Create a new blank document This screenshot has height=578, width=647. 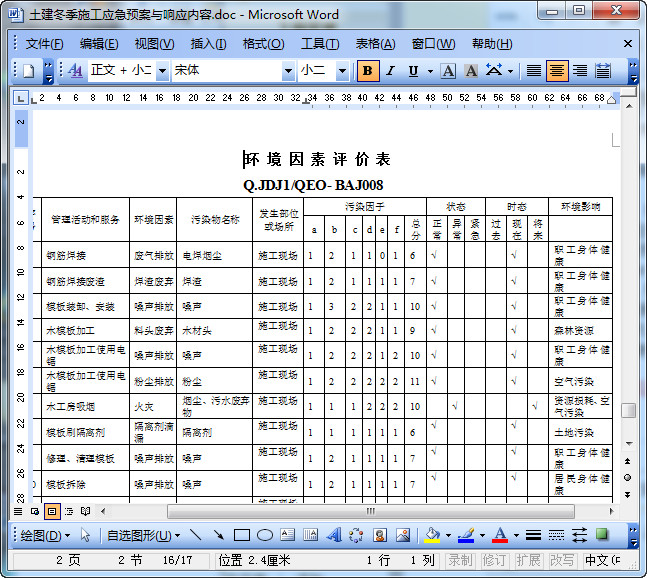click(28, 71)
